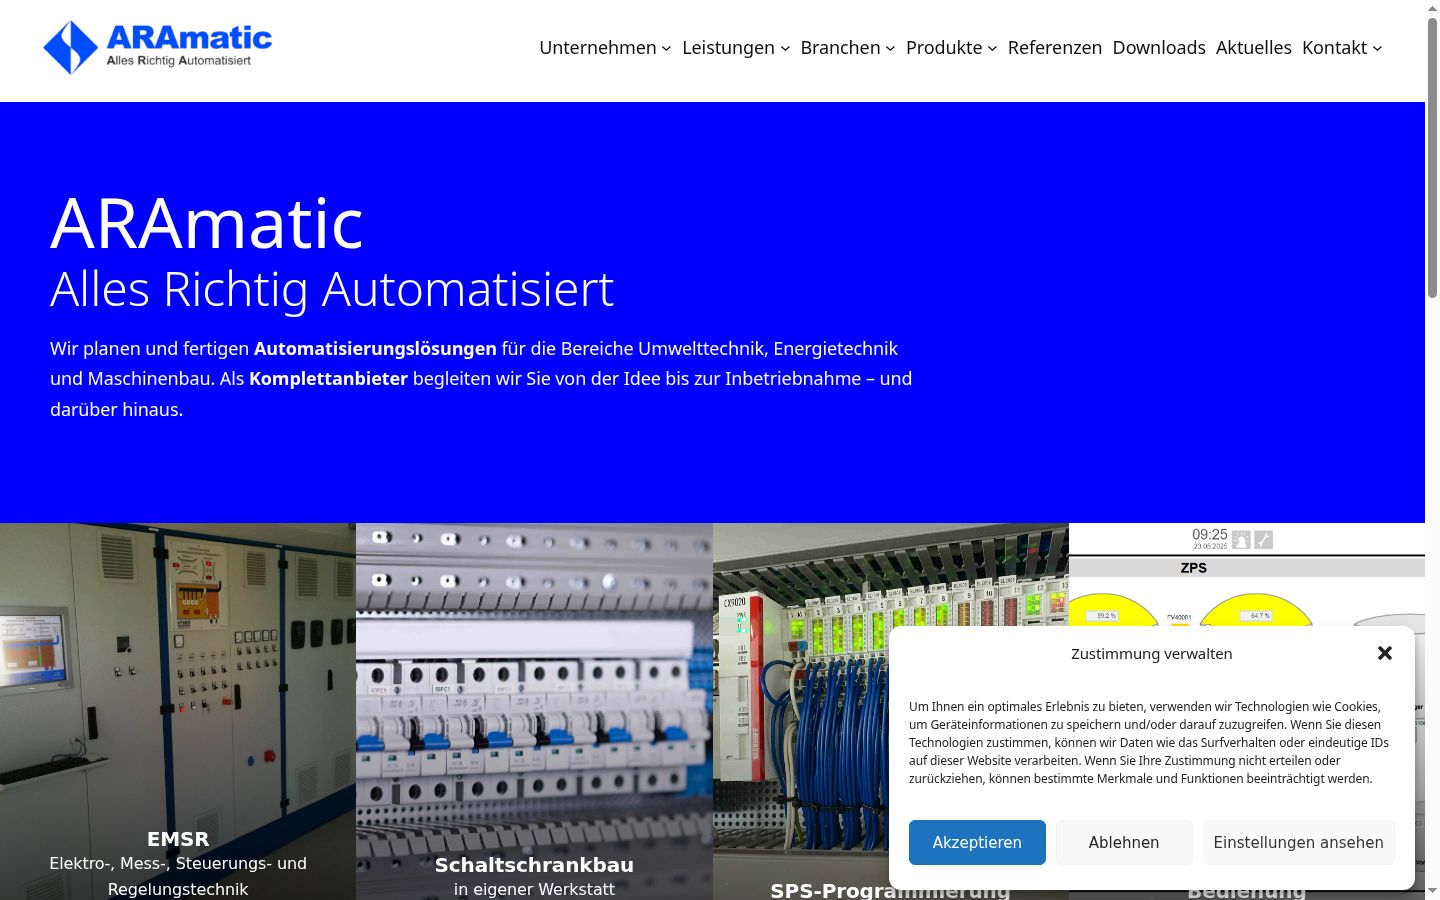Open the Branchen menu

click(x=840, y=48)
